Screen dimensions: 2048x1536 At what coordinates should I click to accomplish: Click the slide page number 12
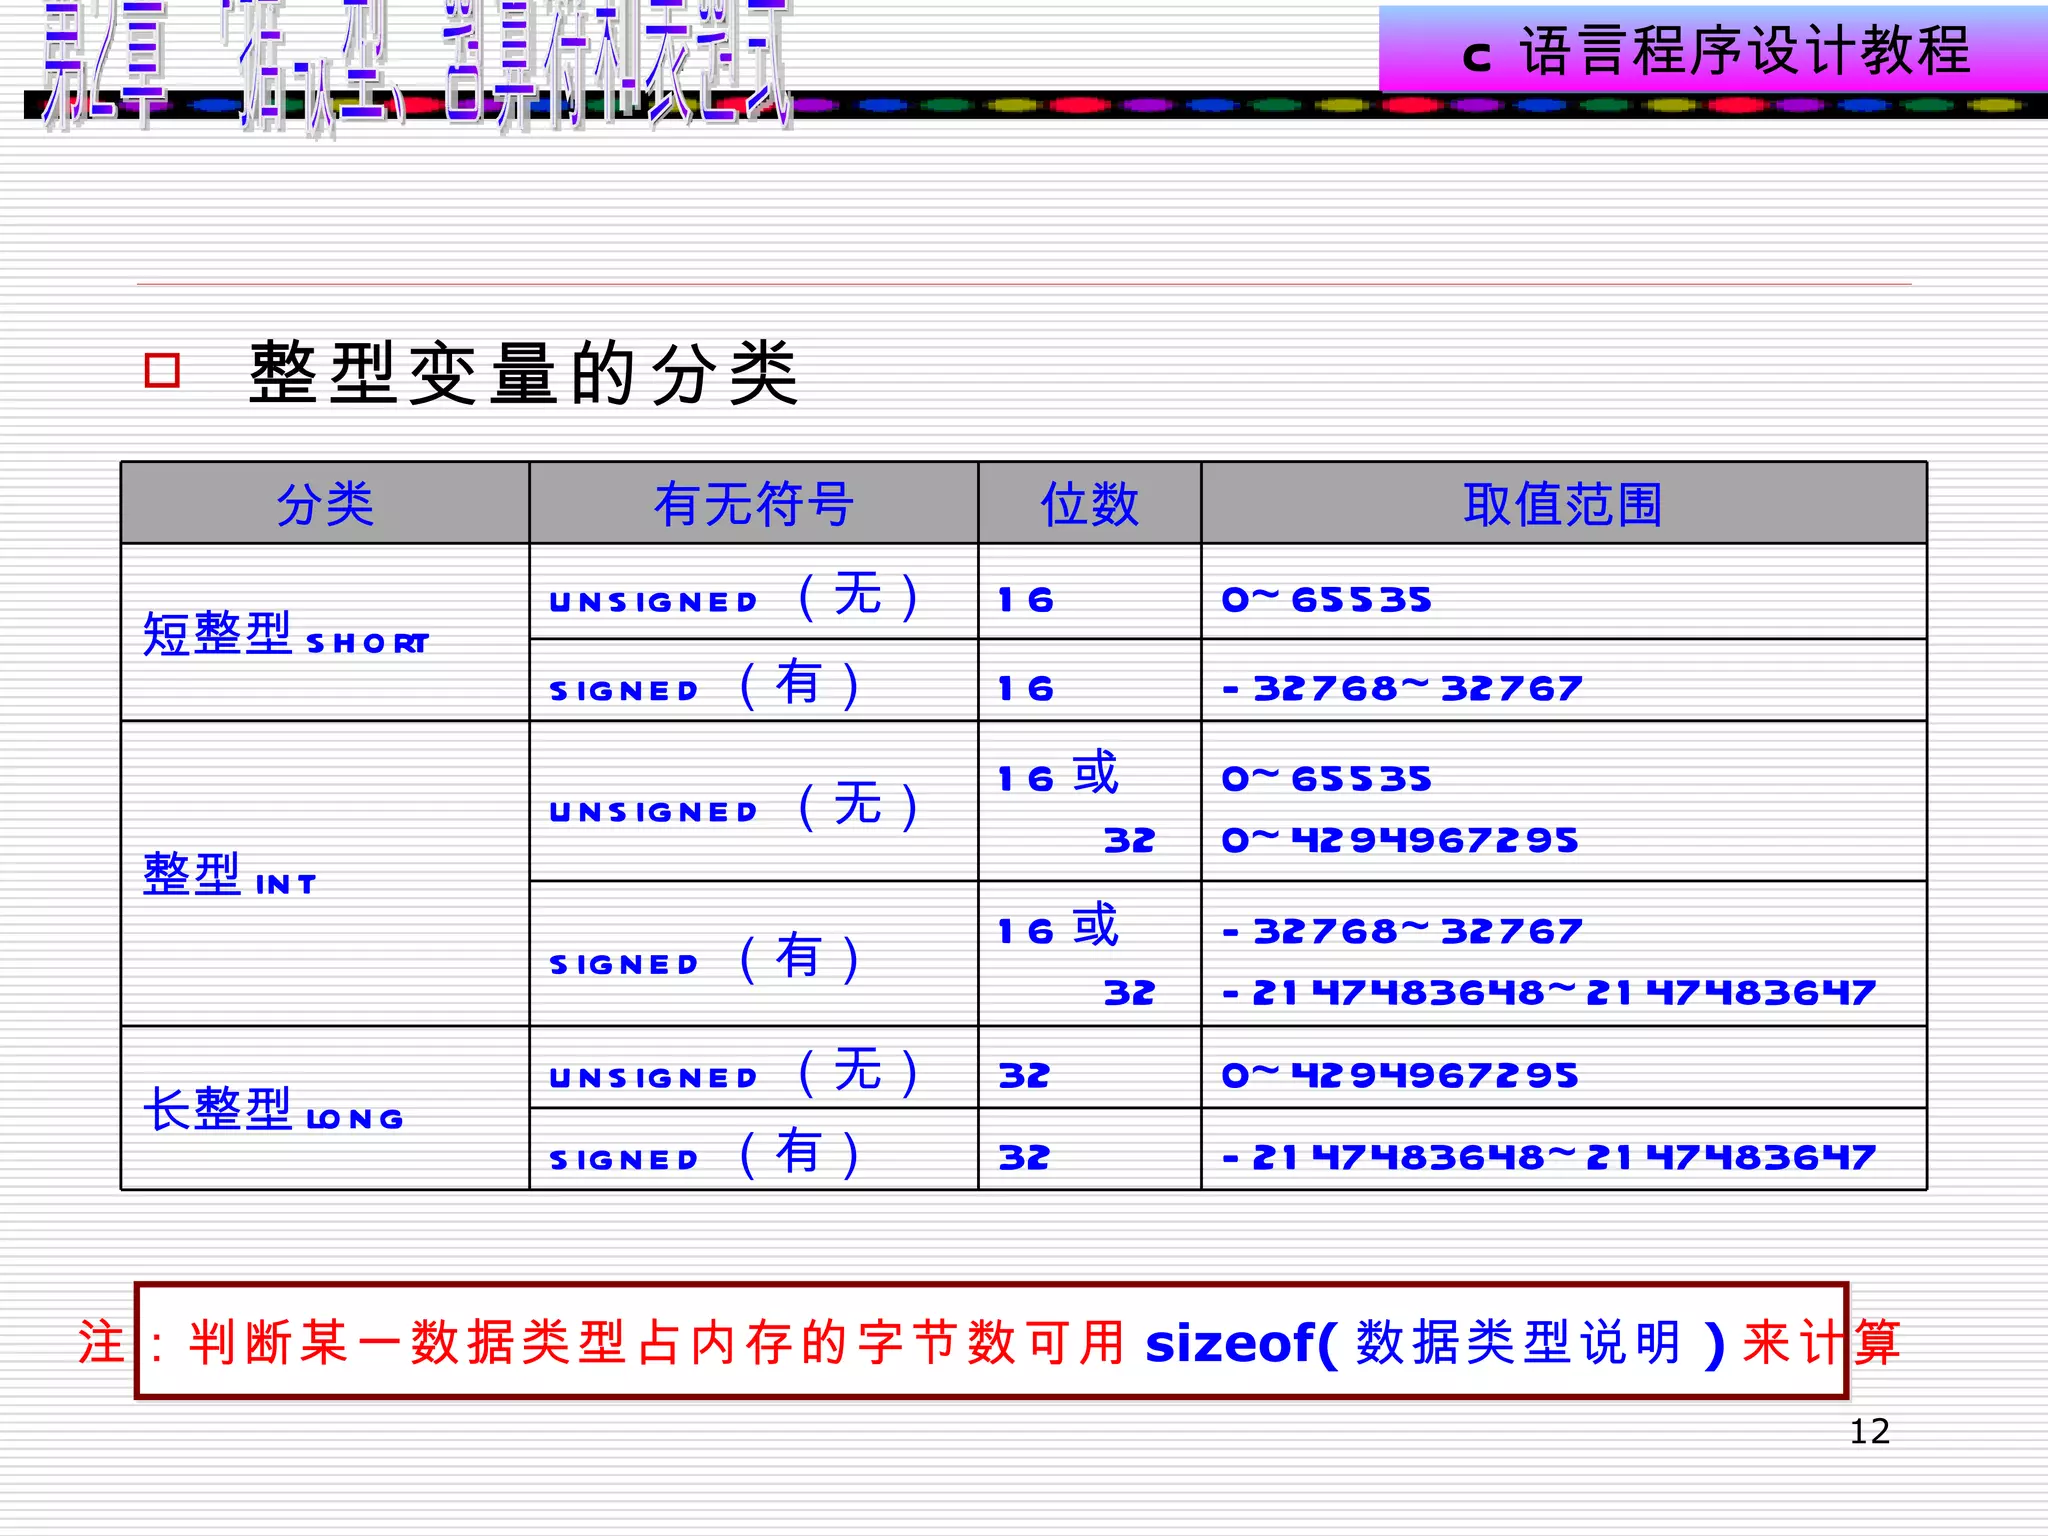pos(1869,1431)
